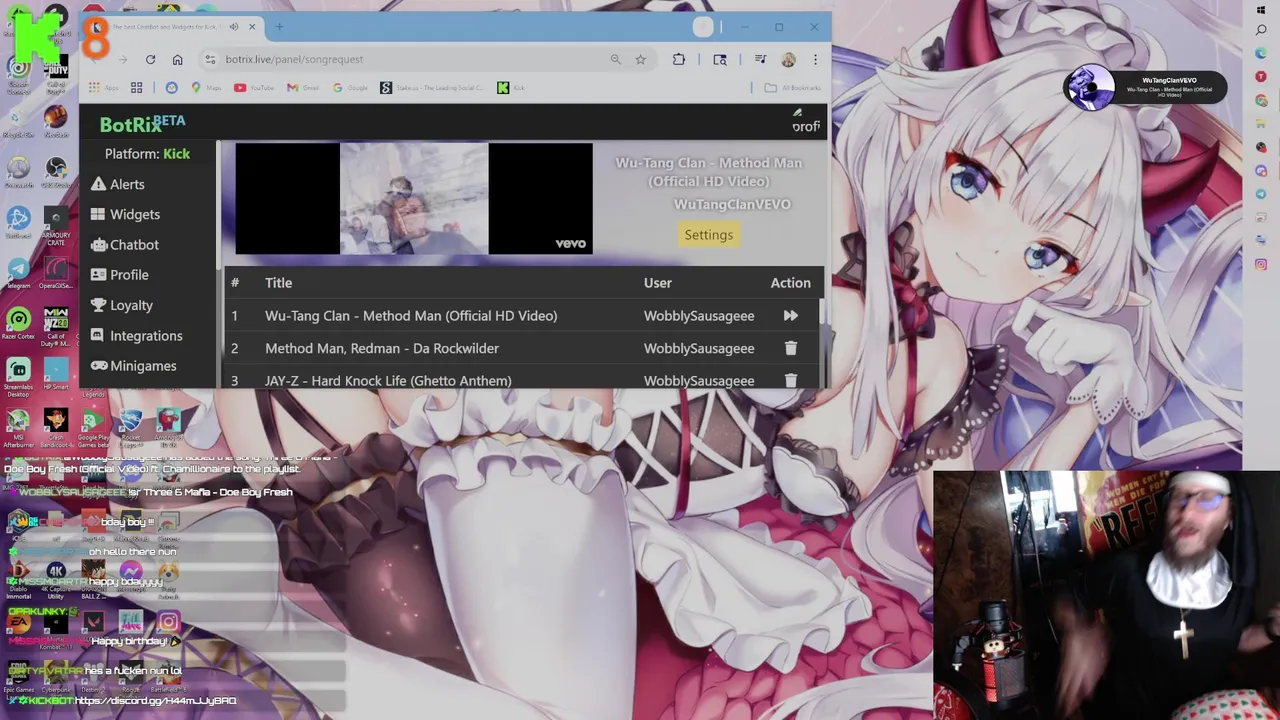Delete Method Man, Redman - Da Rockwilder from queue
Image resolution: width=1280 pixels, height=720 pixels.
click(x=790, y=348)
